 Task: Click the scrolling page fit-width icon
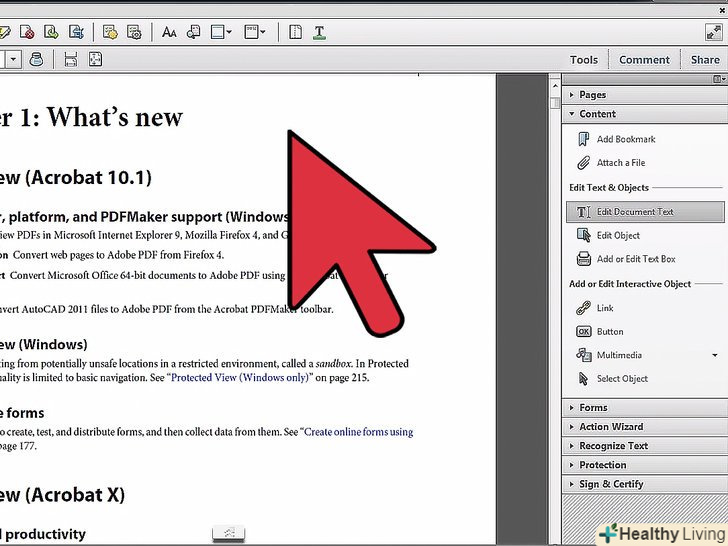(71, 59)
